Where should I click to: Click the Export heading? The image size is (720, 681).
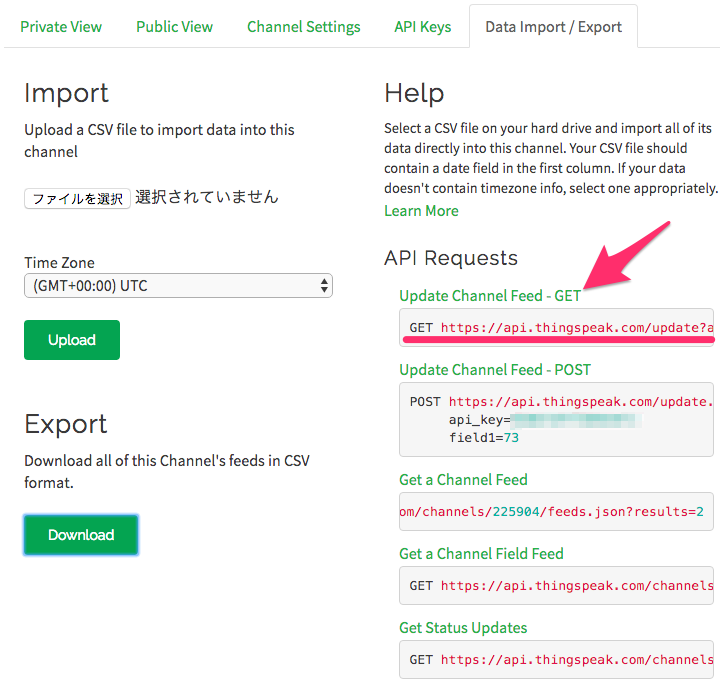66,424
